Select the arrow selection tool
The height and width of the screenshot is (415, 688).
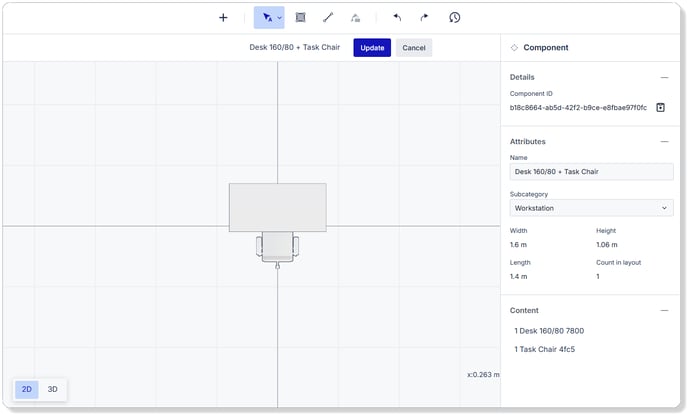[267, 18]
